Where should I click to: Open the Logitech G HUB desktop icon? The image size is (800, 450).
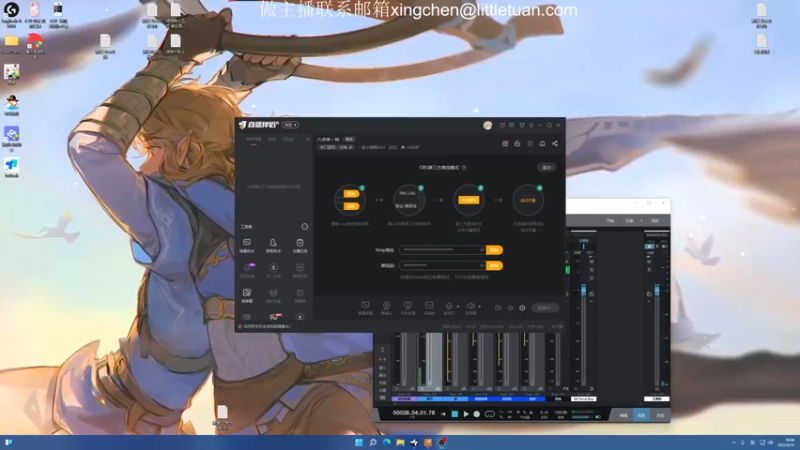coord(11,10)
